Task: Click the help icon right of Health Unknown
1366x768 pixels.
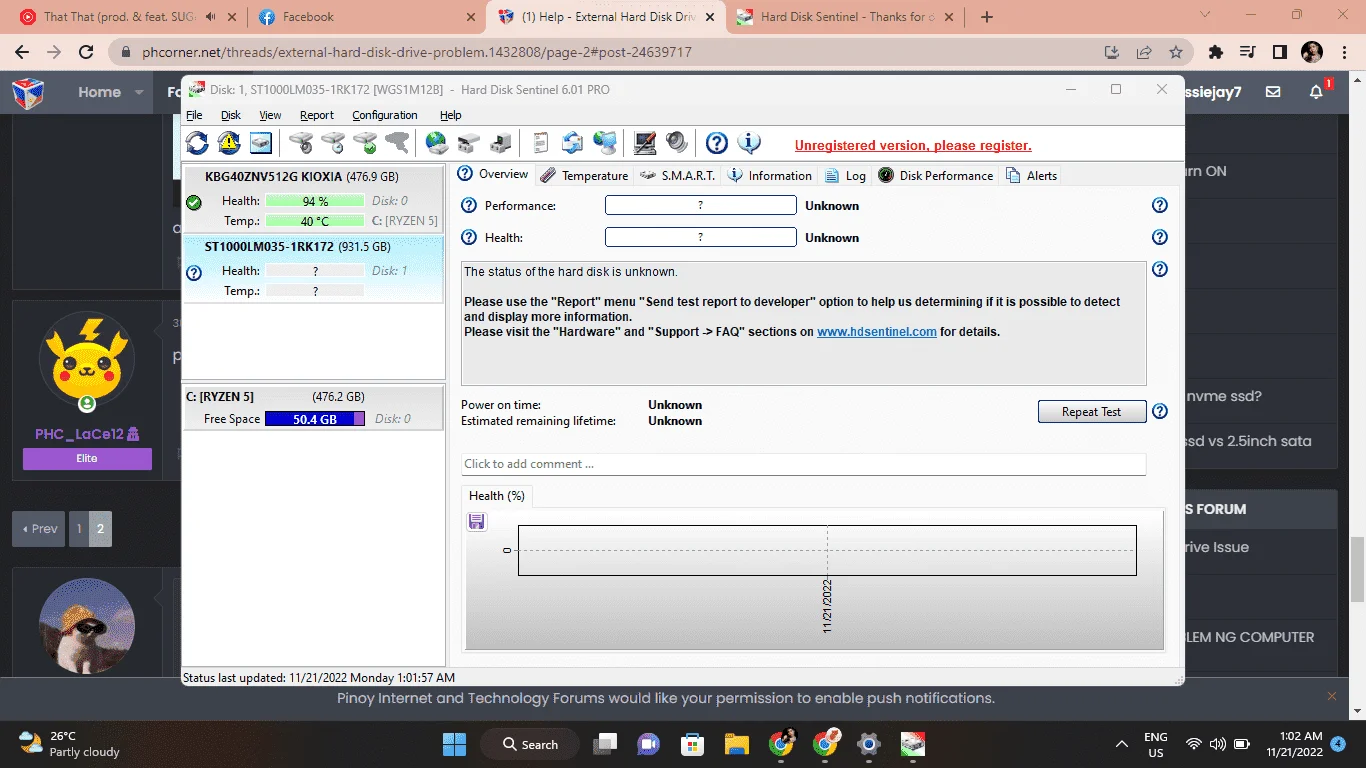Action: pyautogui.click(x=1160, y=237)
